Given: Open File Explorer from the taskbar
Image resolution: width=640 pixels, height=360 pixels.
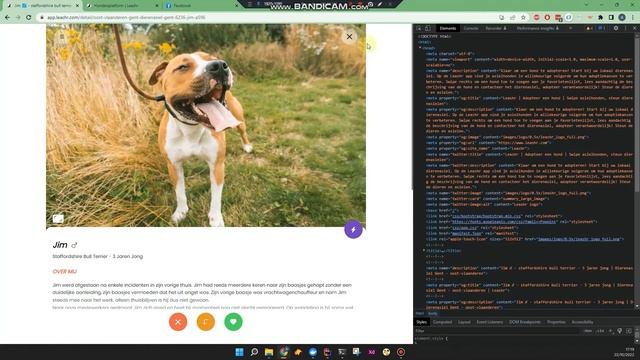Looking at the screenshot, I should coord(269,352).
